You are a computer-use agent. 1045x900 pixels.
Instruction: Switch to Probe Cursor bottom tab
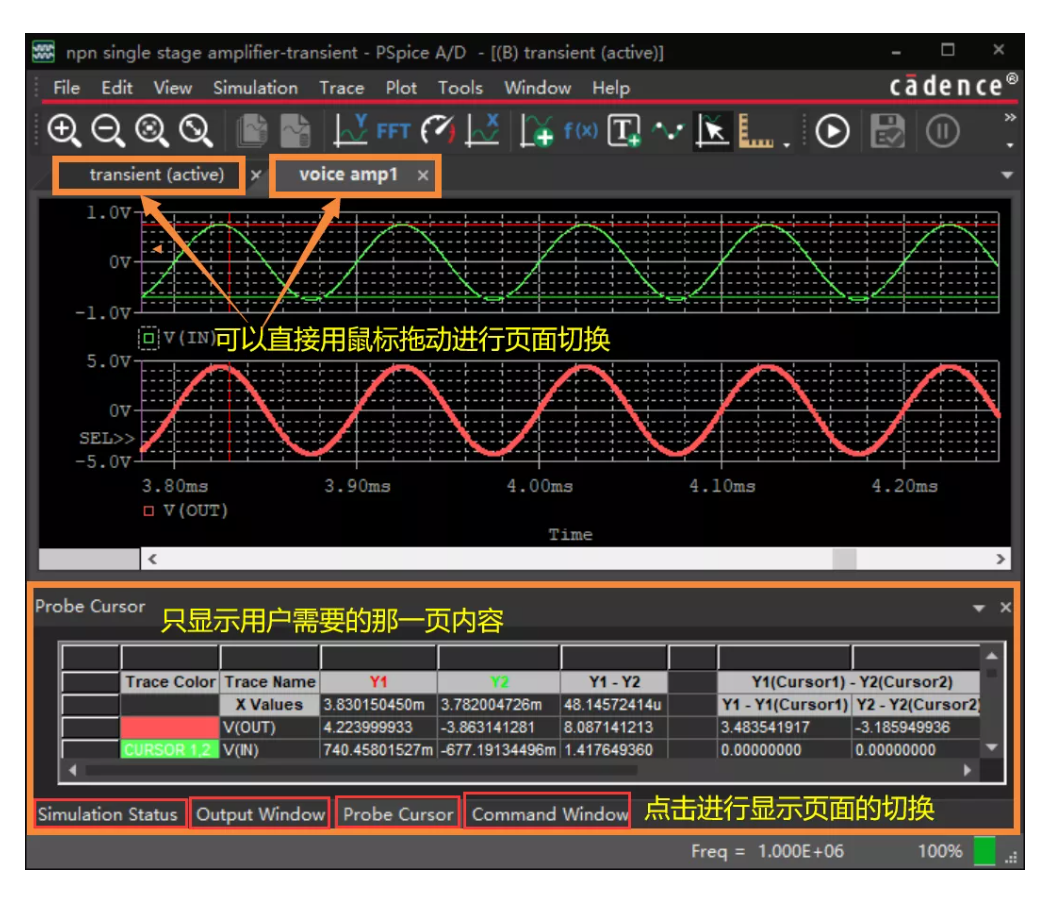tap(398, 814)
